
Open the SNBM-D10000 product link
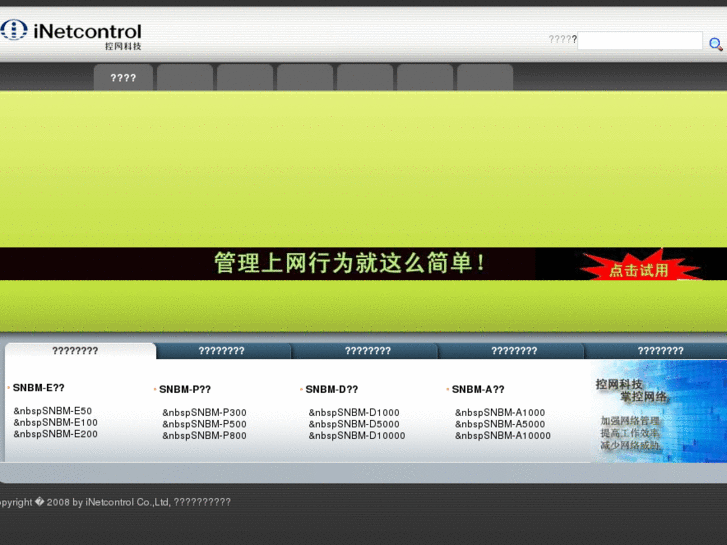pos(357,436)
